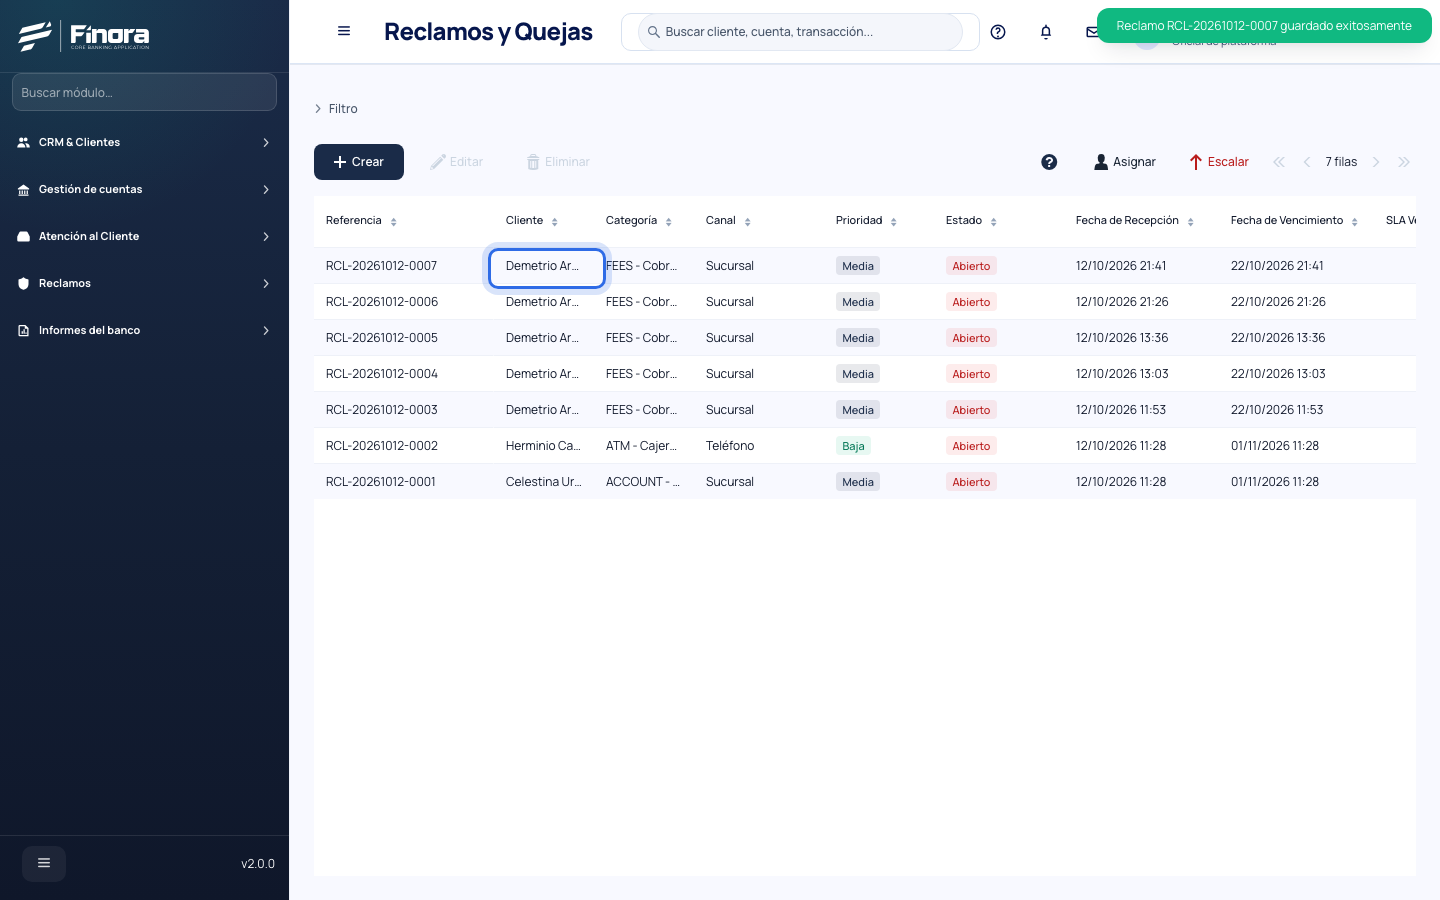Click the Finora logo

(84, 36)
